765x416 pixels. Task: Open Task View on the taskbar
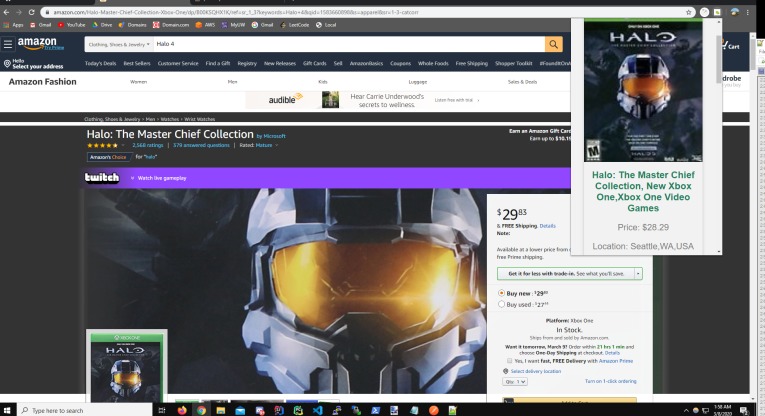pyautogui.click(x=162, y=410)
